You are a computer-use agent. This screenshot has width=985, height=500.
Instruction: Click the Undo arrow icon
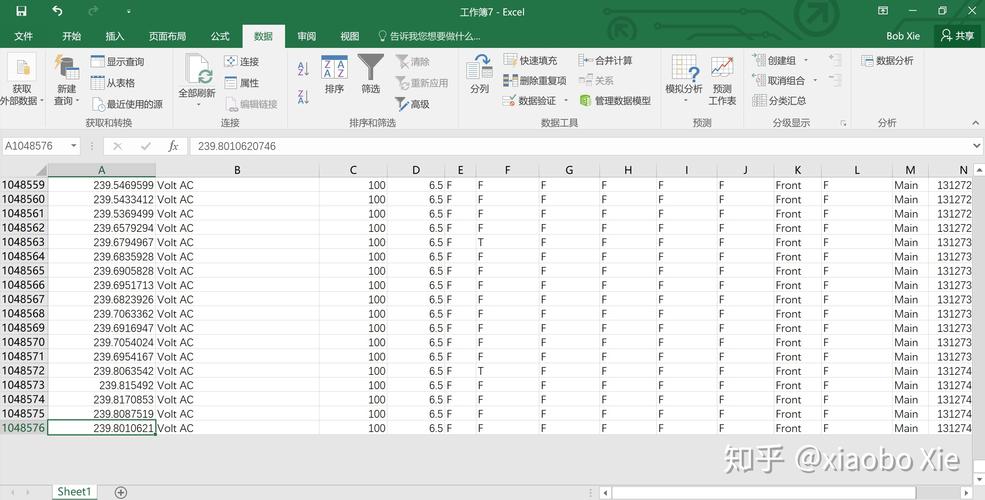click(57, 11)
